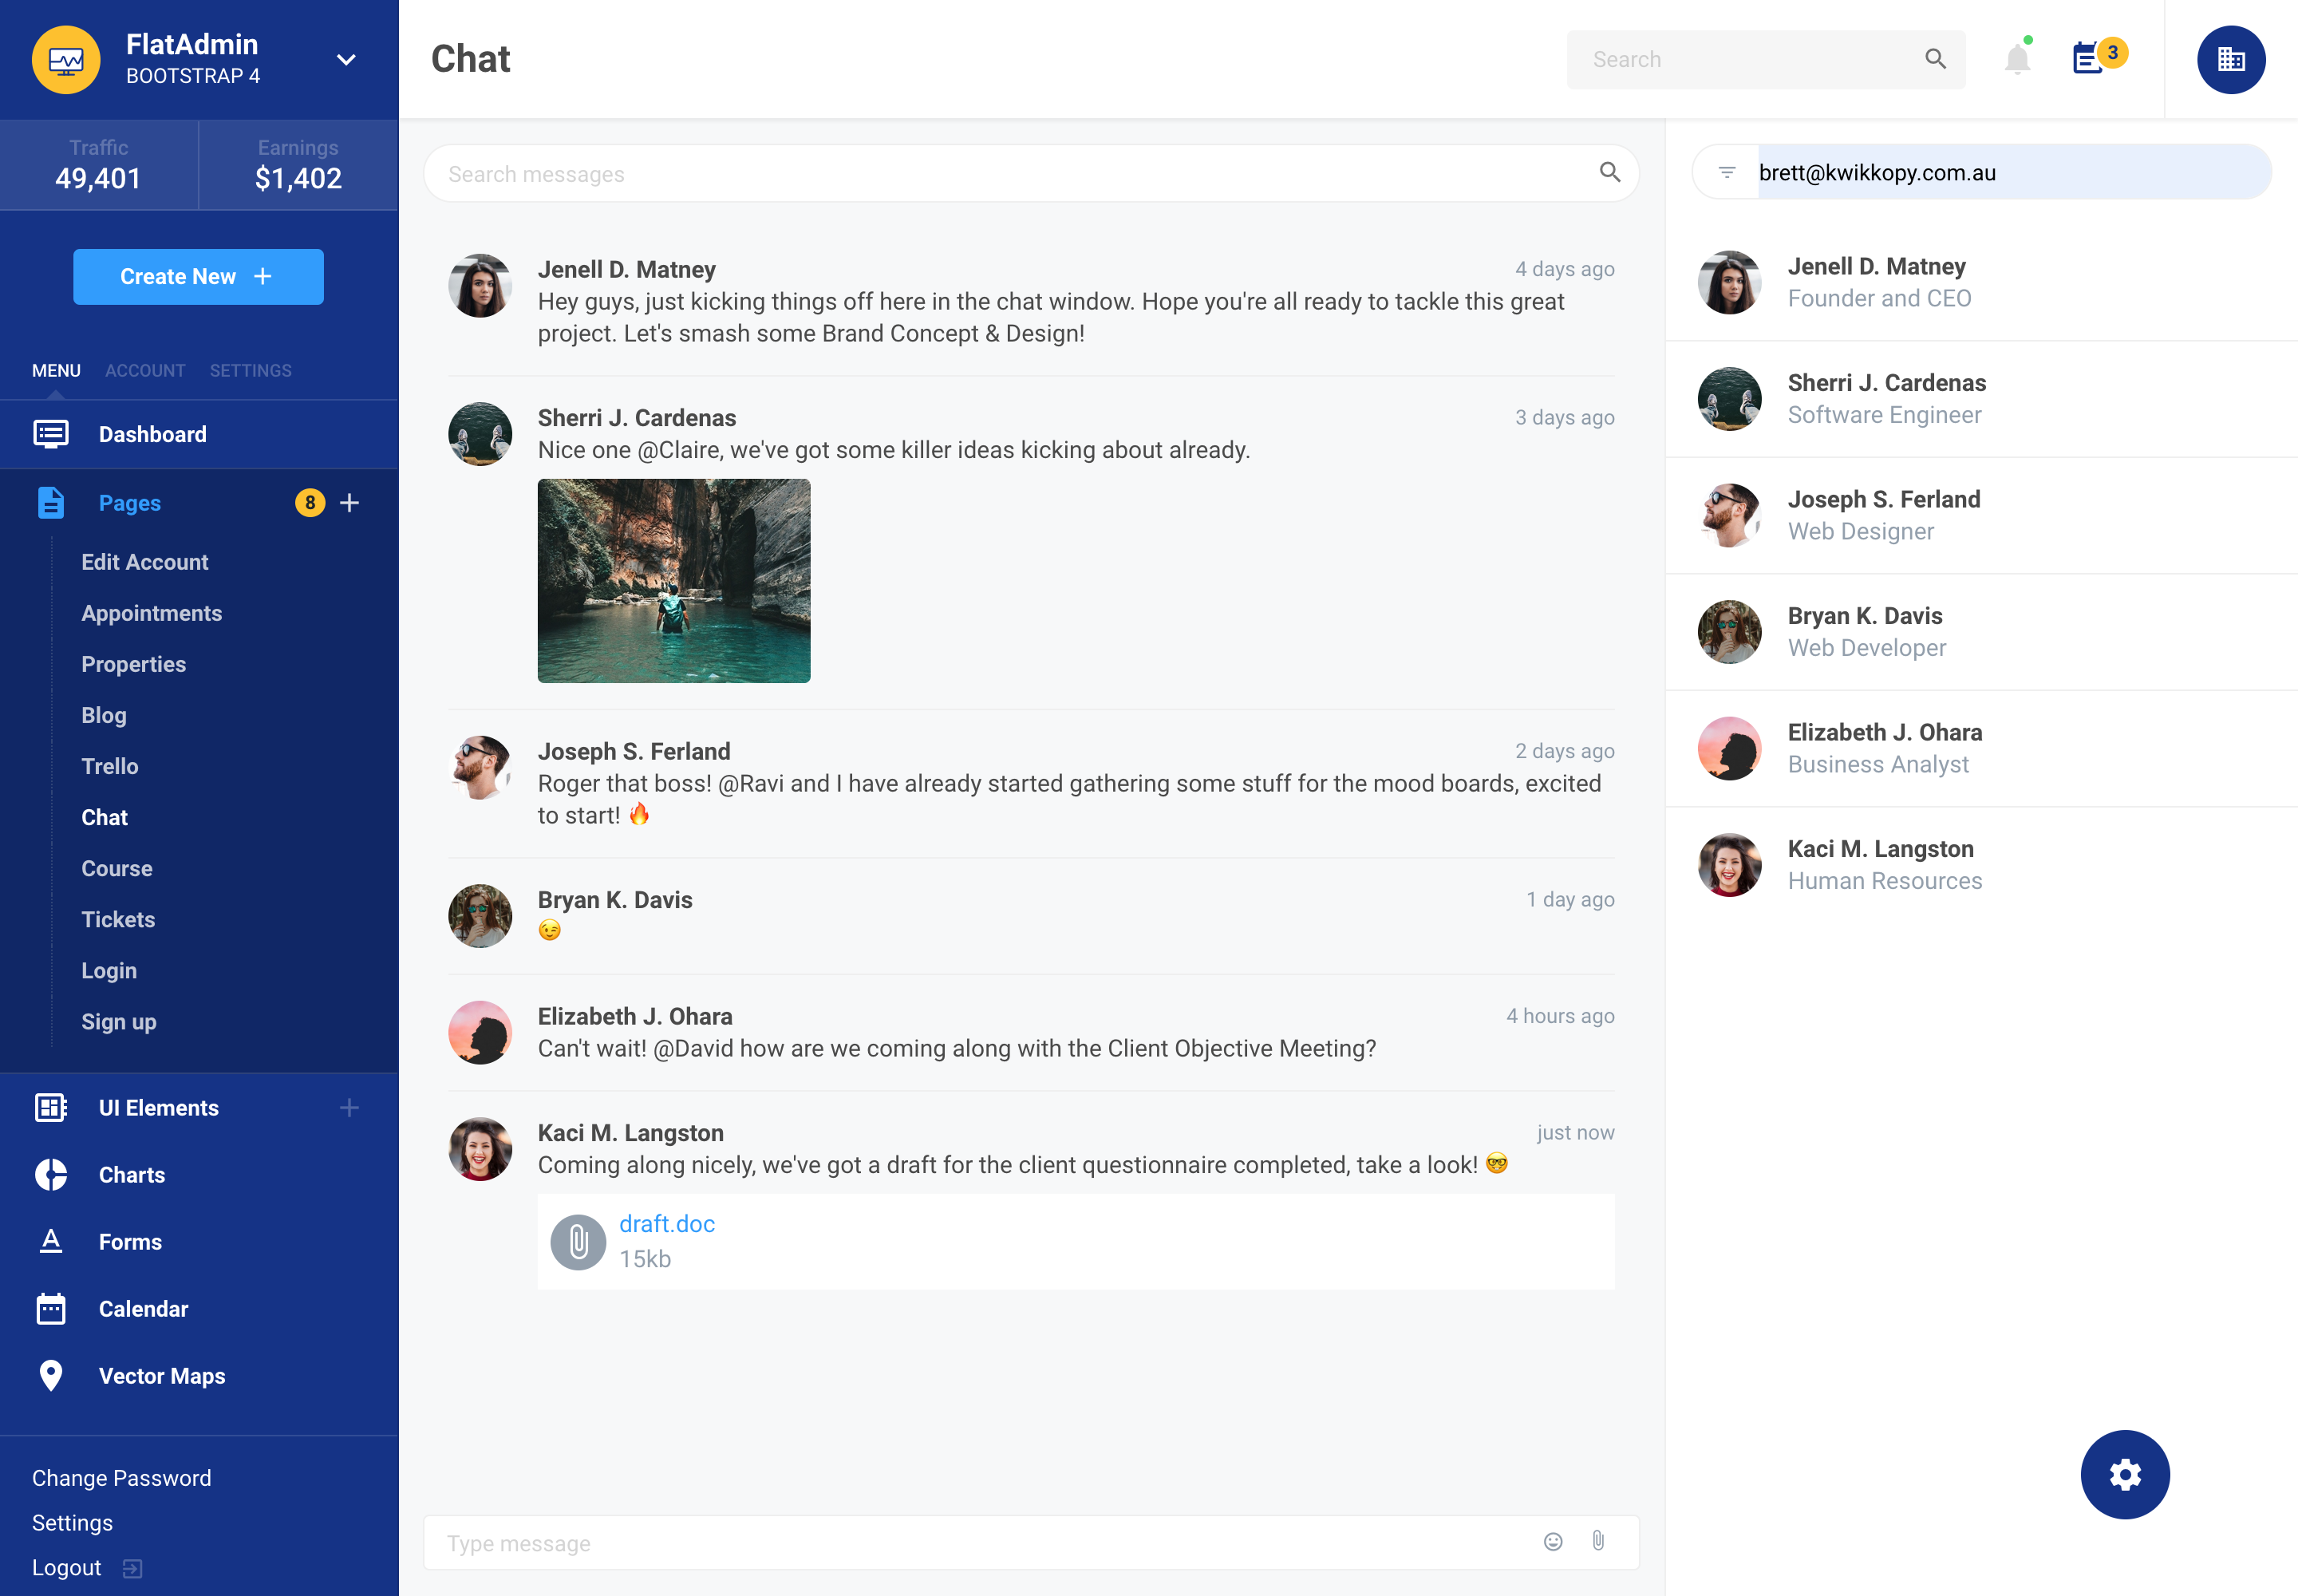2298x1596 pixels.
Task: Select contact Sherri J. Cardenas, Software Engineer
Action: coord(1981,399)
